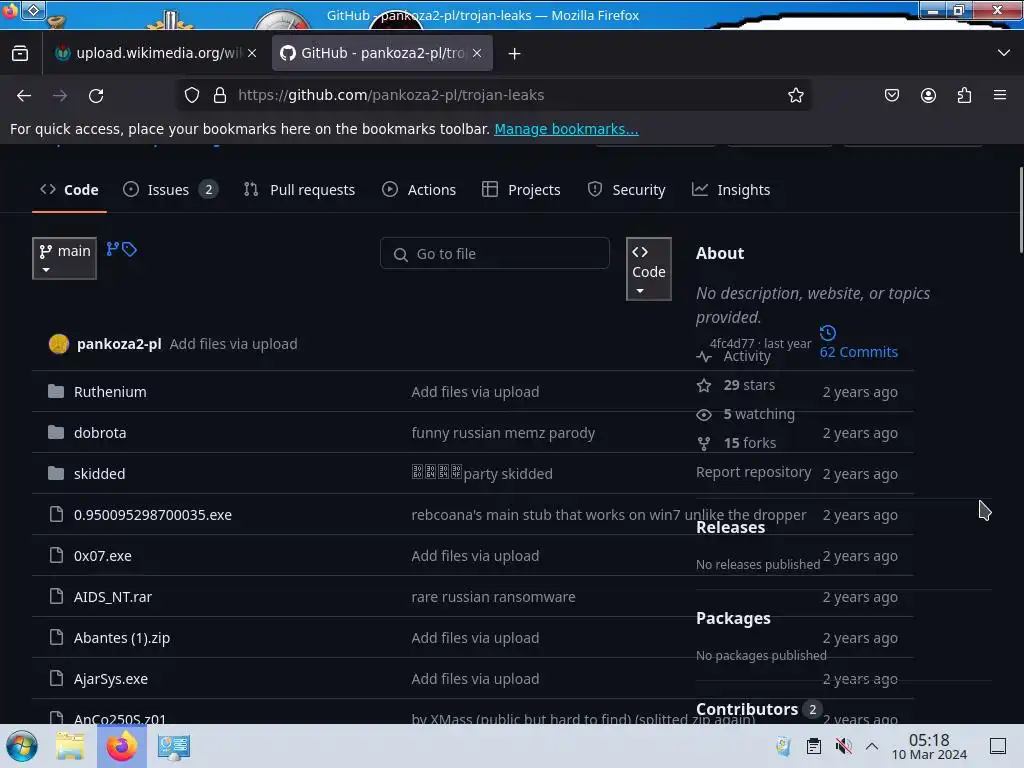The height and width of the screenshot is (768, 1024).
Task: Open file AIDS_NT.rar
Action: point(112,597)
